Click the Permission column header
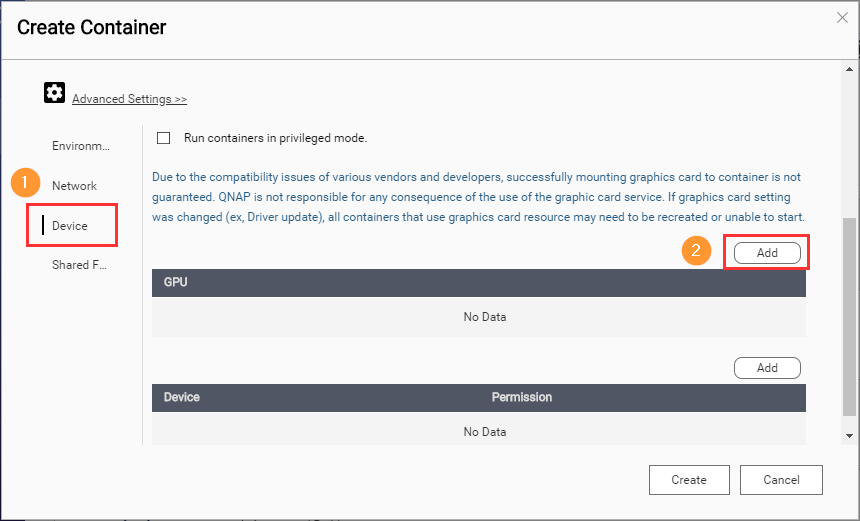 click(521, 397)
